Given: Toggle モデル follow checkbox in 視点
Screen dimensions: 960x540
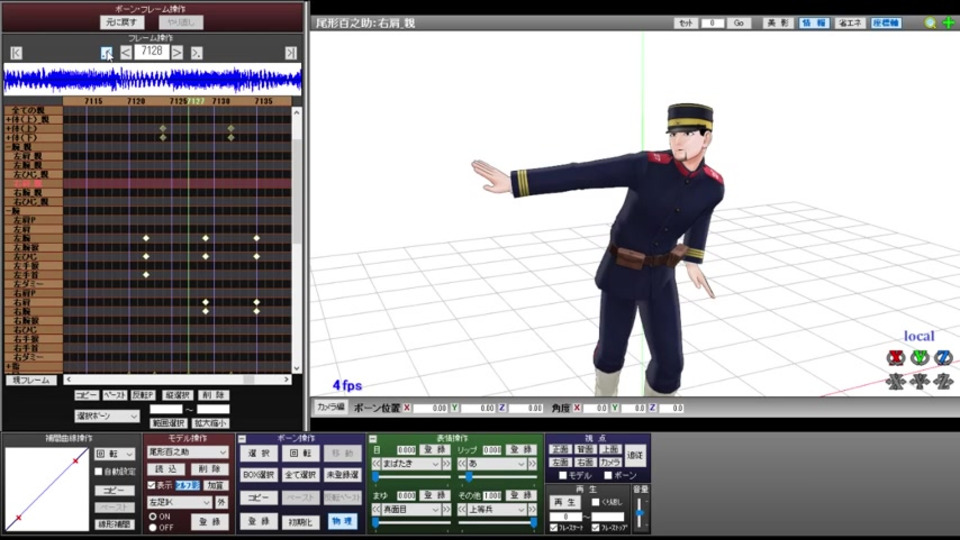Looking at the screenshot, I should point(563,476).
